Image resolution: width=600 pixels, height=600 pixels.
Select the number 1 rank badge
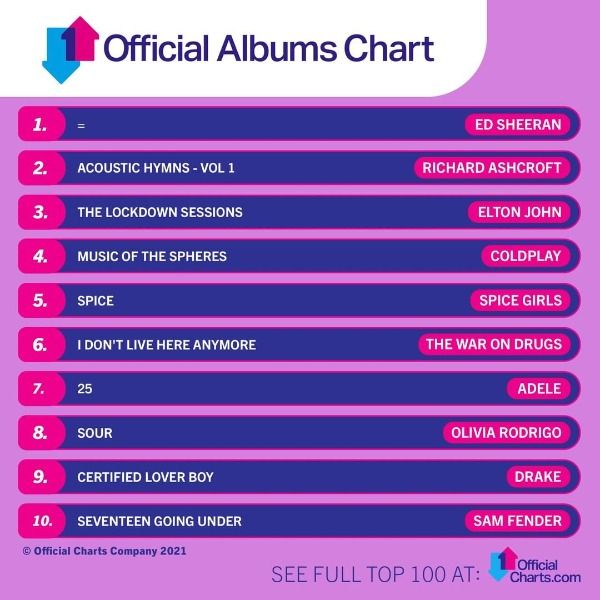tap(41, 124)
